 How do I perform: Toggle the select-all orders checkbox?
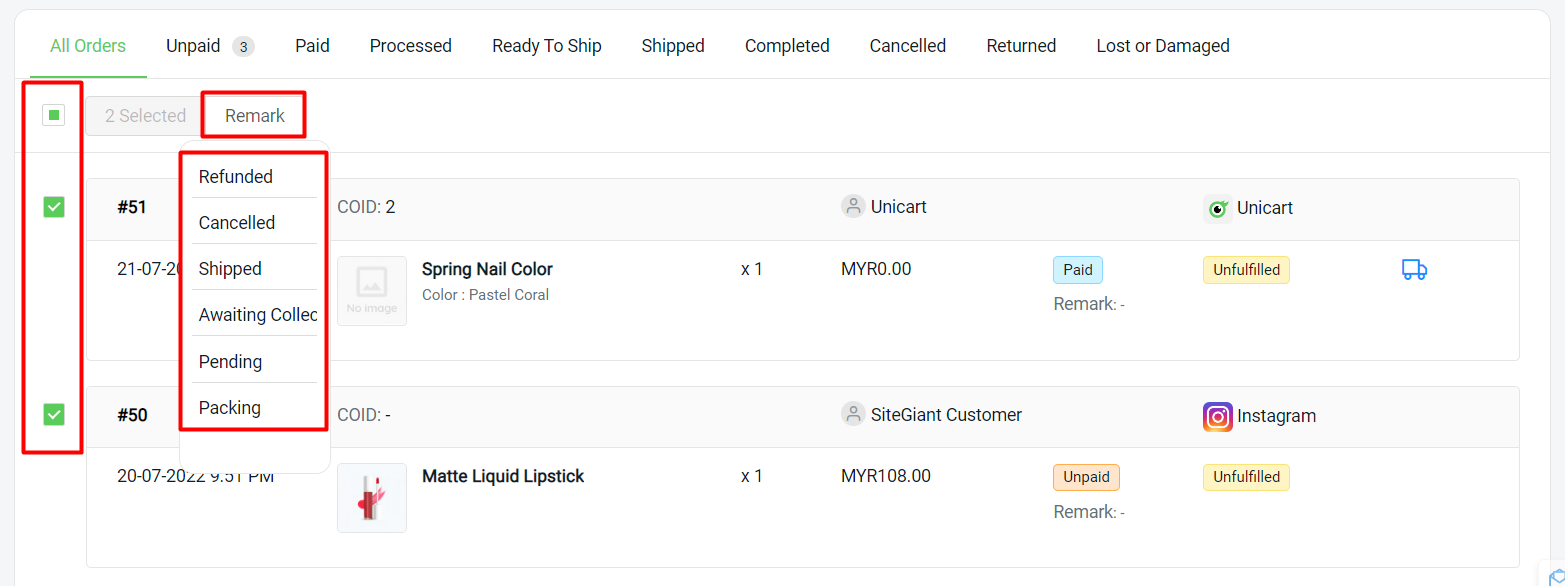52,115
